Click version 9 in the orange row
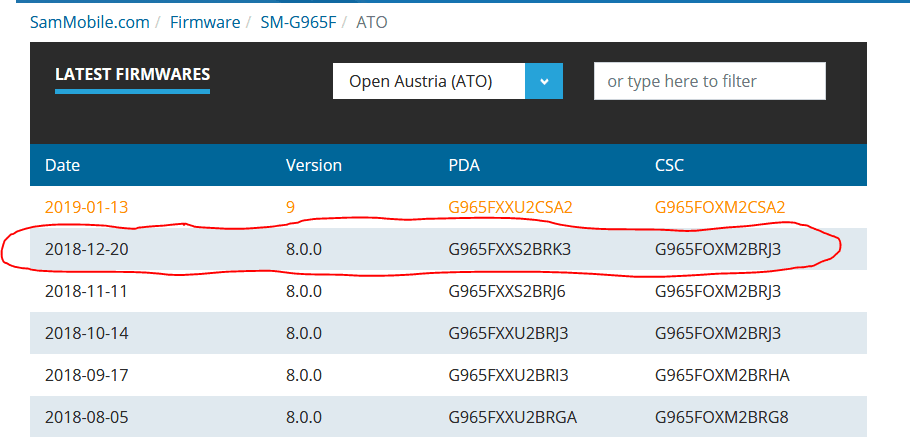 (290, 207)
